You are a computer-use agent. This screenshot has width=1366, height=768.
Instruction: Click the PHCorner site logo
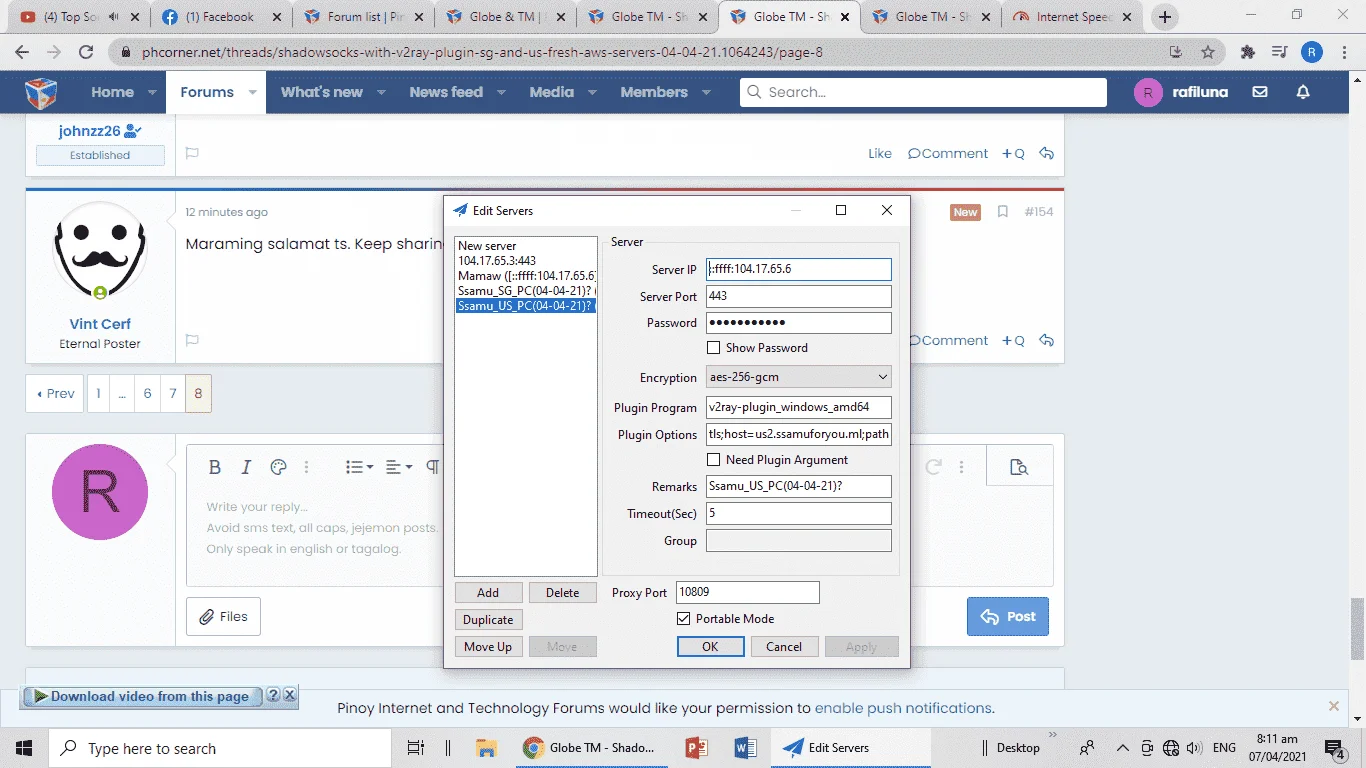click(x=41, y=92)
